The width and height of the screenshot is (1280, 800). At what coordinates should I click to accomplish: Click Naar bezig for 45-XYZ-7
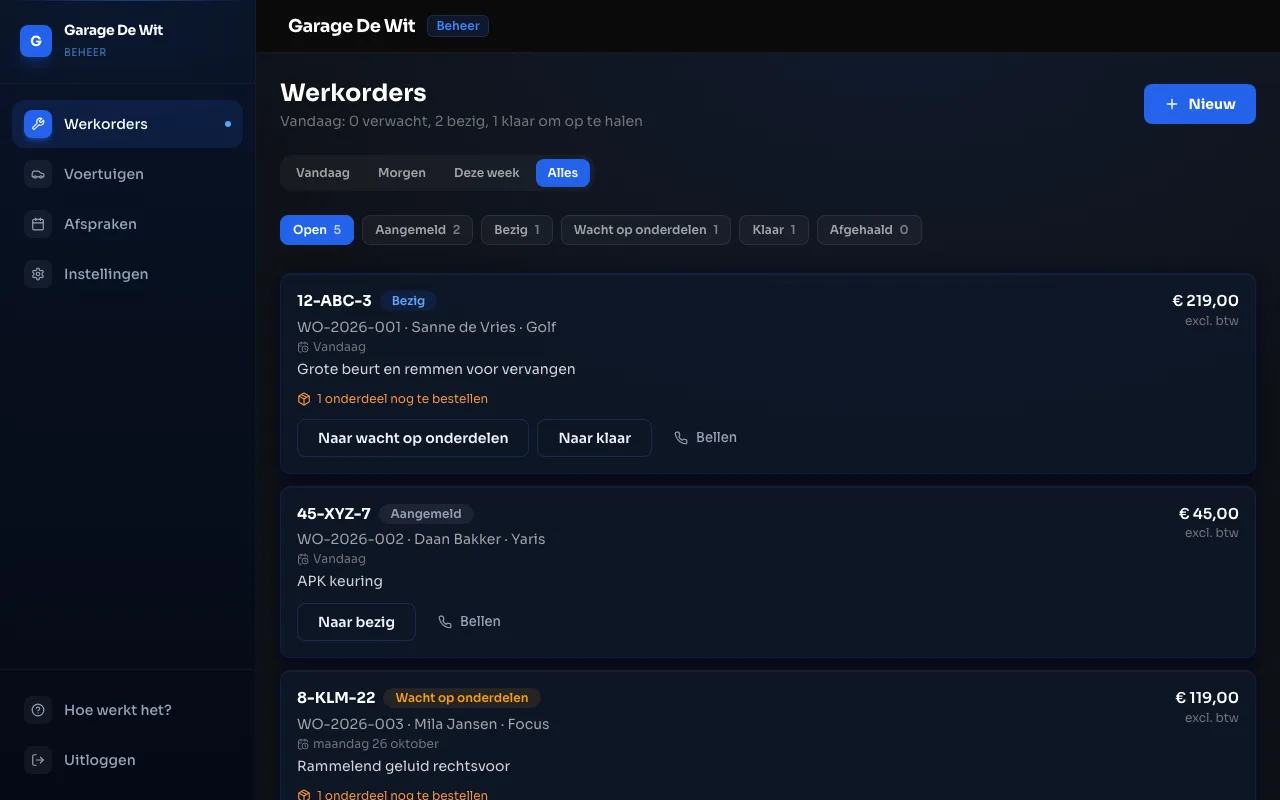pyautogui.click(x=356, y=622)
